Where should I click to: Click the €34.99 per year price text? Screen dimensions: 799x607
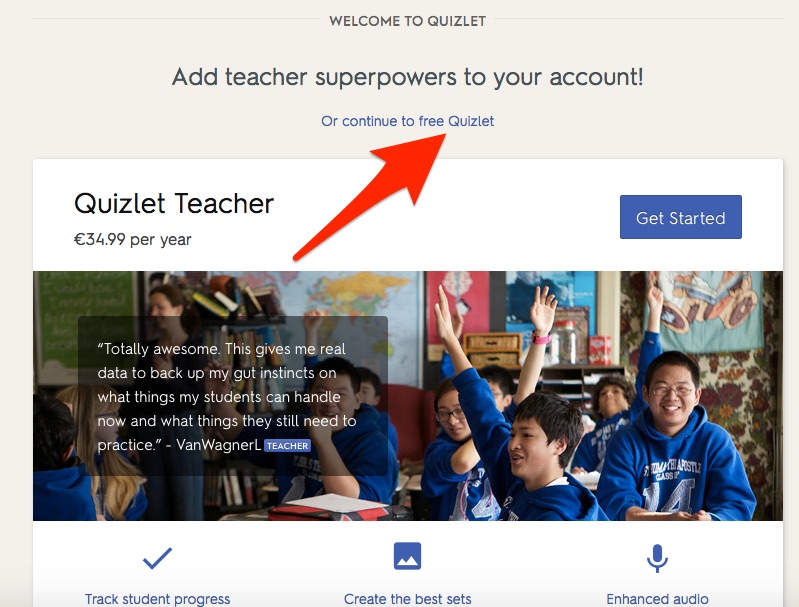tap(132, 240)
